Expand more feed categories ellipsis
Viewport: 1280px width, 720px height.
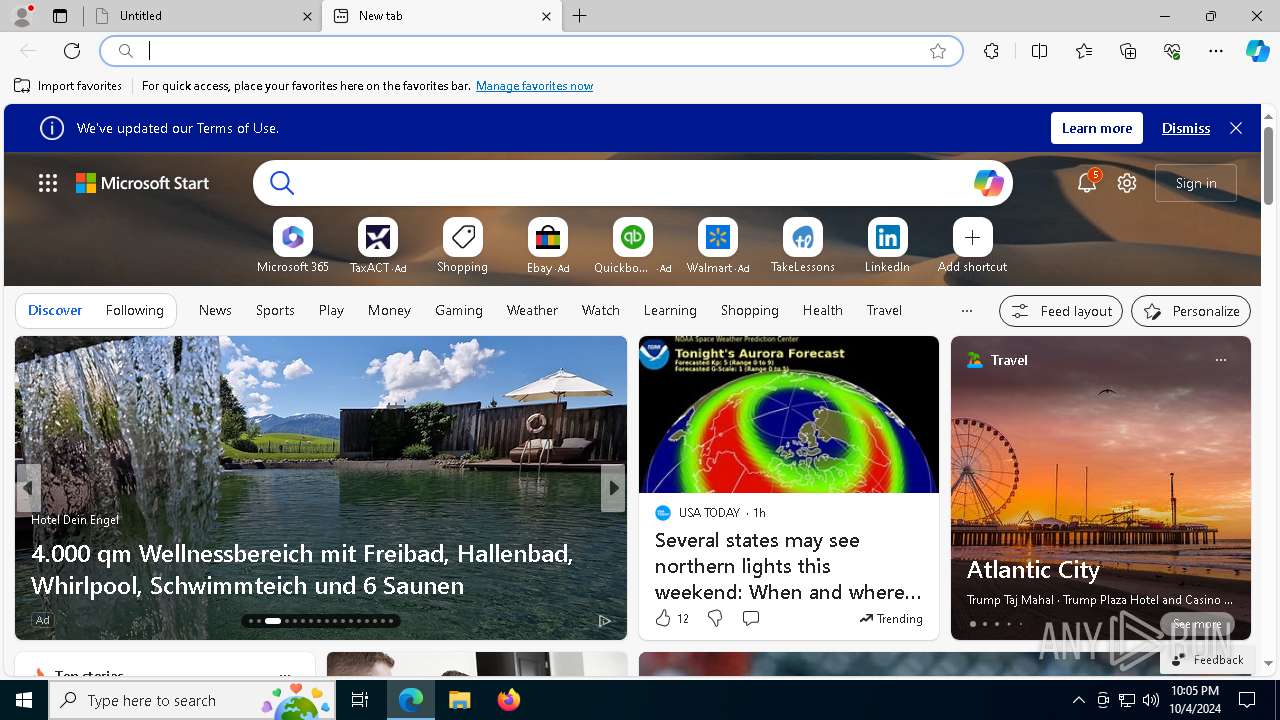pyautogui.click(x=966, y=311)
